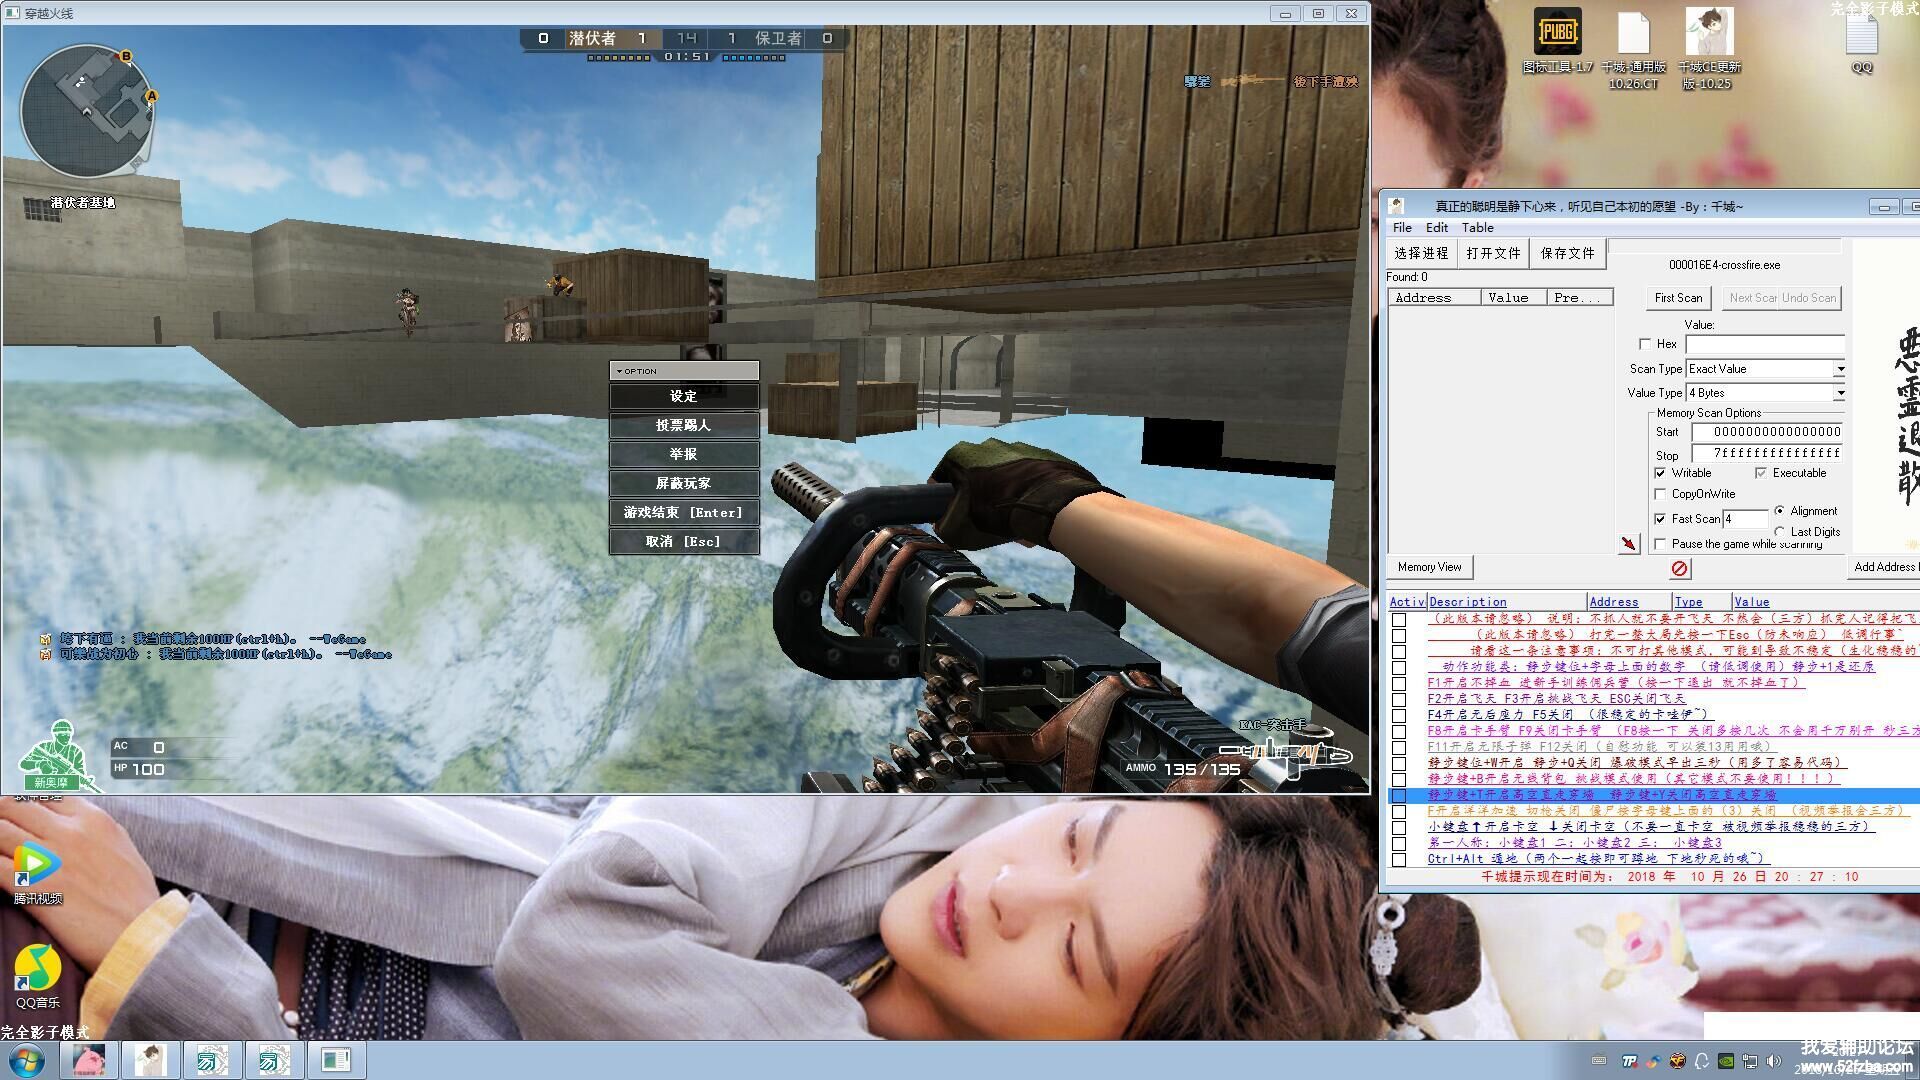
Task: Sort results by Address column header
Action: tap(1434, 298)
